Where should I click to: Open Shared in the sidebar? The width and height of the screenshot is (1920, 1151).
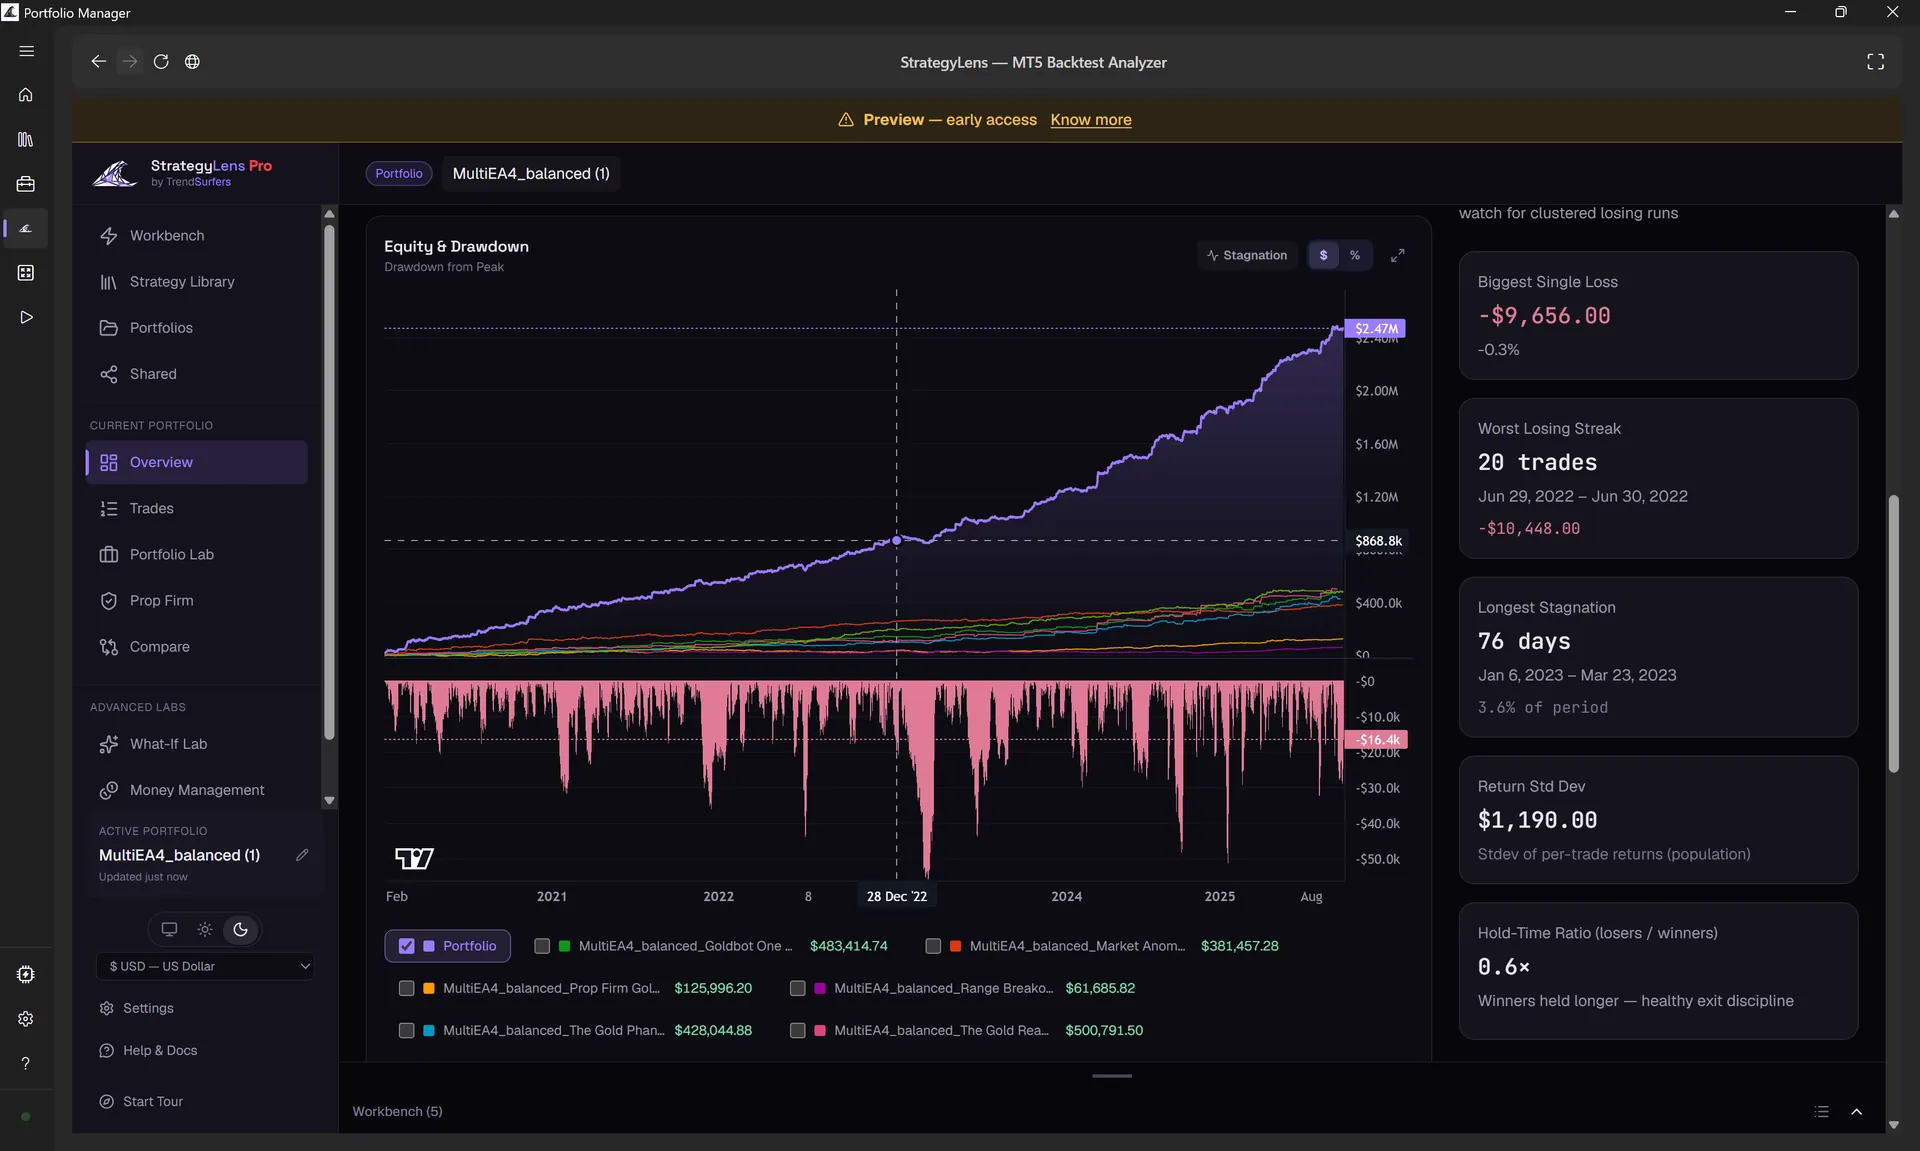click(x=197, y=373)
